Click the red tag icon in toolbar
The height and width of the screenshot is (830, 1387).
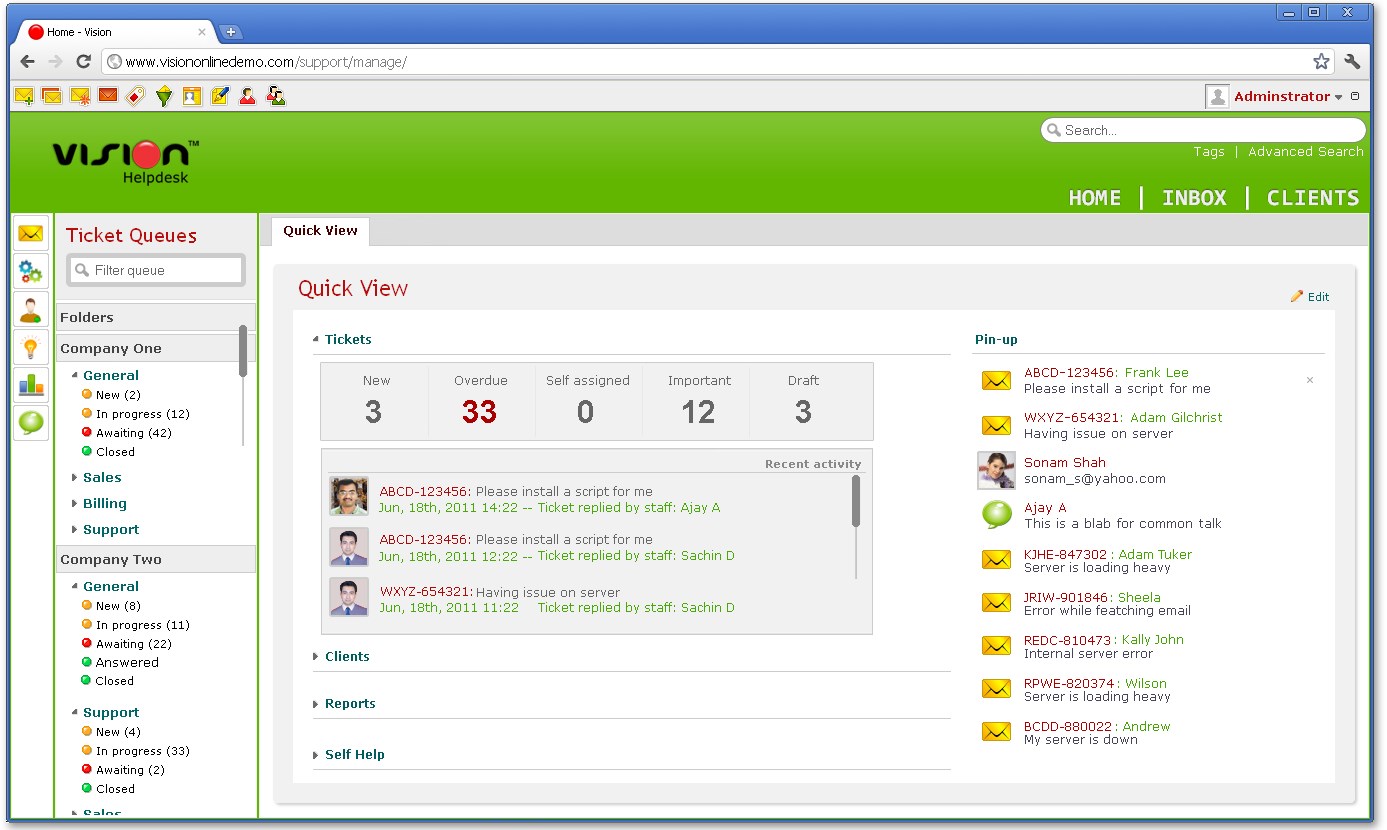pyautogui.click(x=136, y=96)
